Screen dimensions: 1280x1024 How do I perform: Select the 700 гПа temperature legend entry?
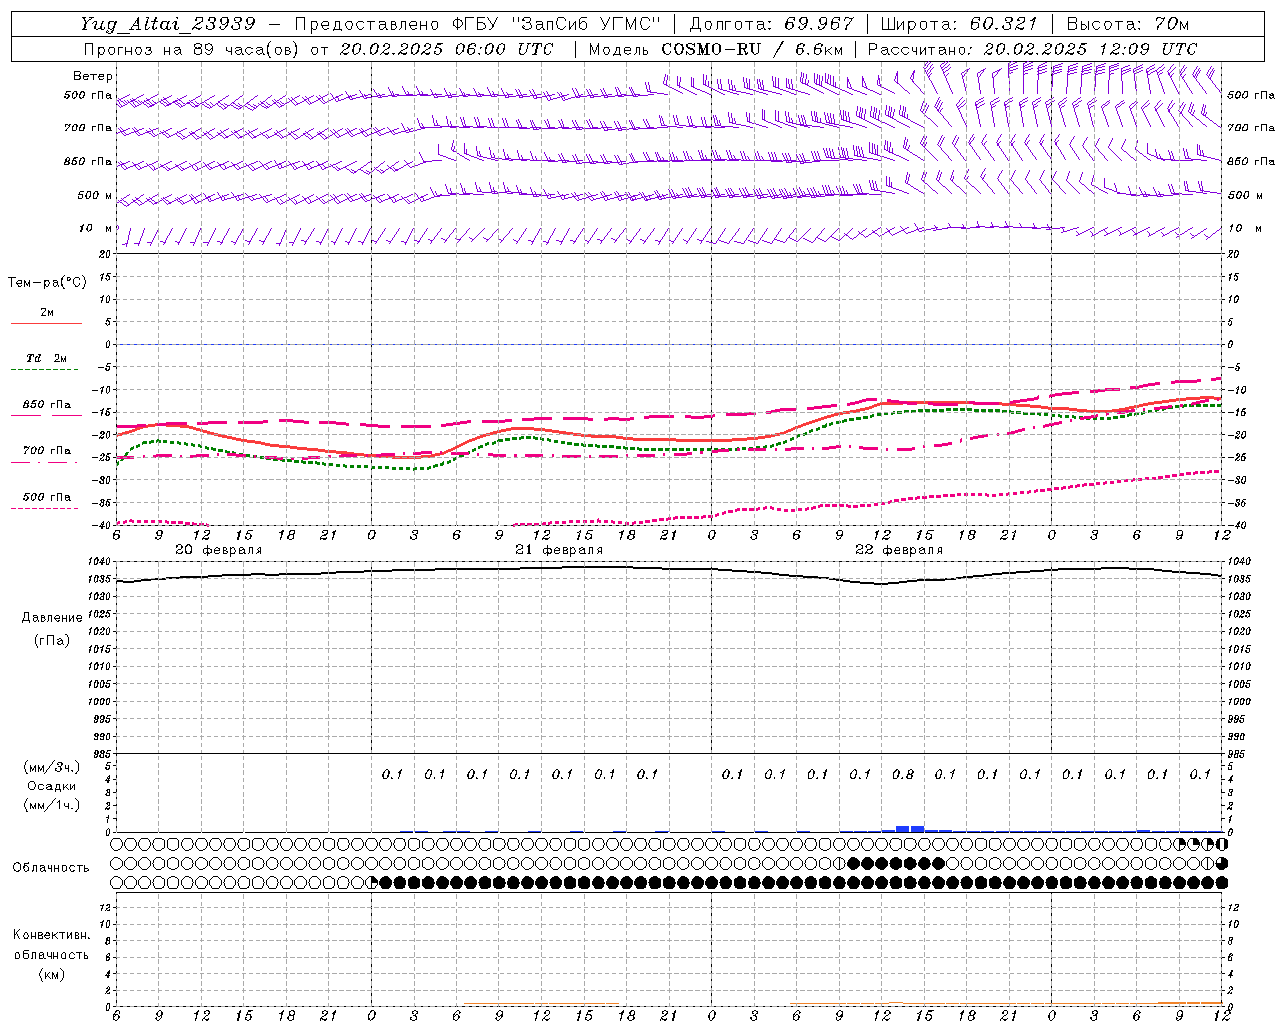tap(46, 451)
